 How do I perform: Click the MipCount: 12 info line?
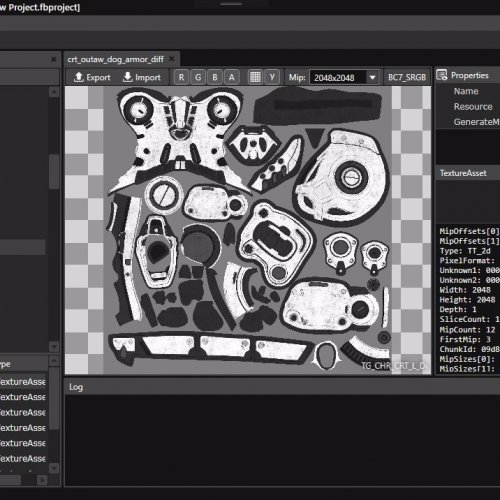click(467, 329)
